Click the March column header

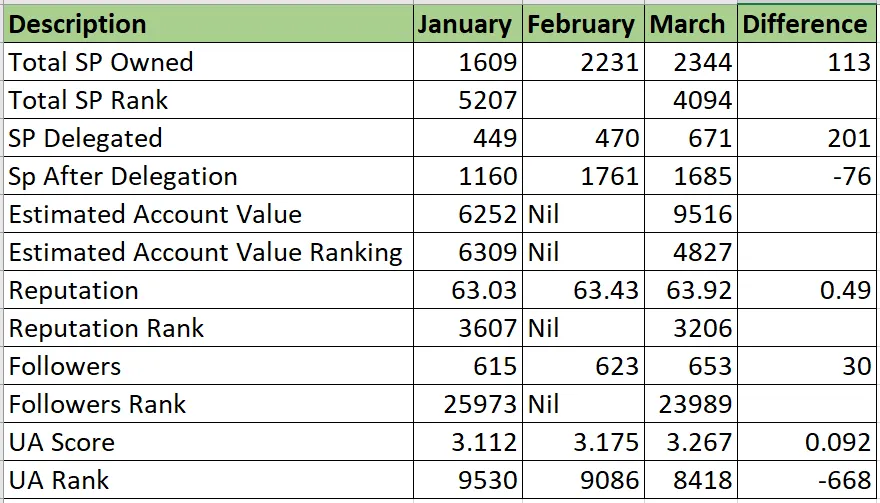pos(688,24)
